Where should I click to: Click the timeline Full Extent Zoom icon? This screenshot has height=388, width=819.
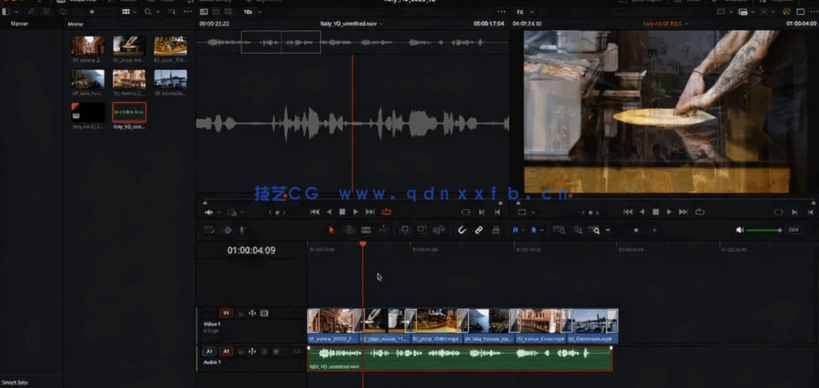pos(559,230)
